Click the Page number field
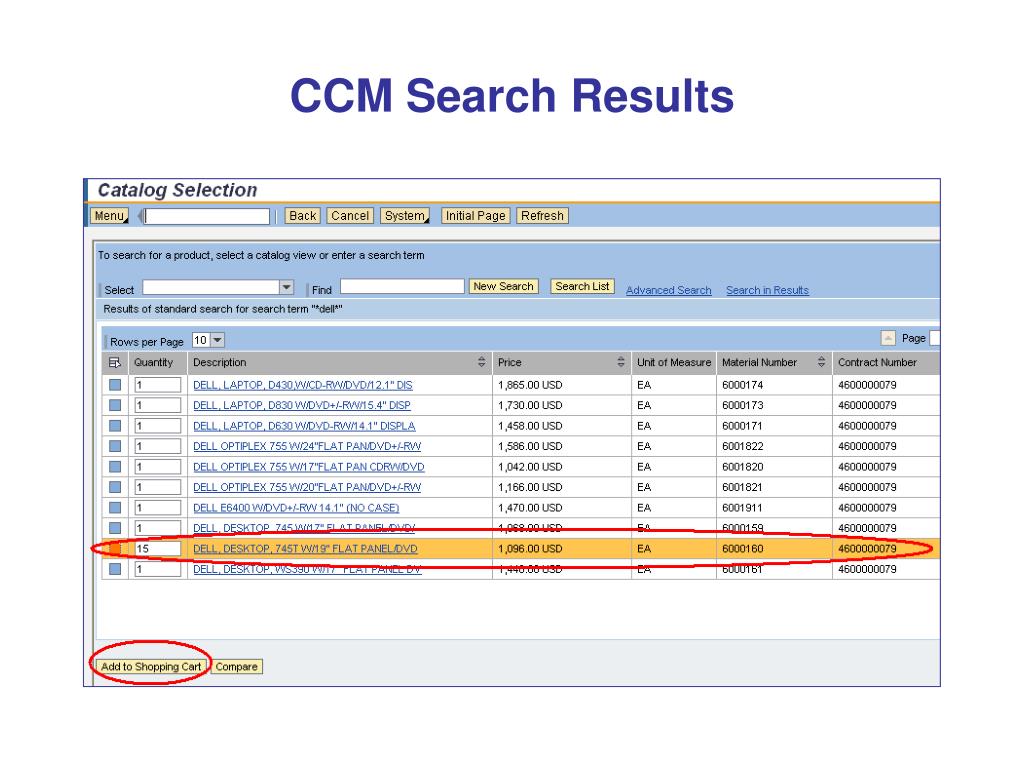This screenshot has width=1024, height=768. point(935,338)
